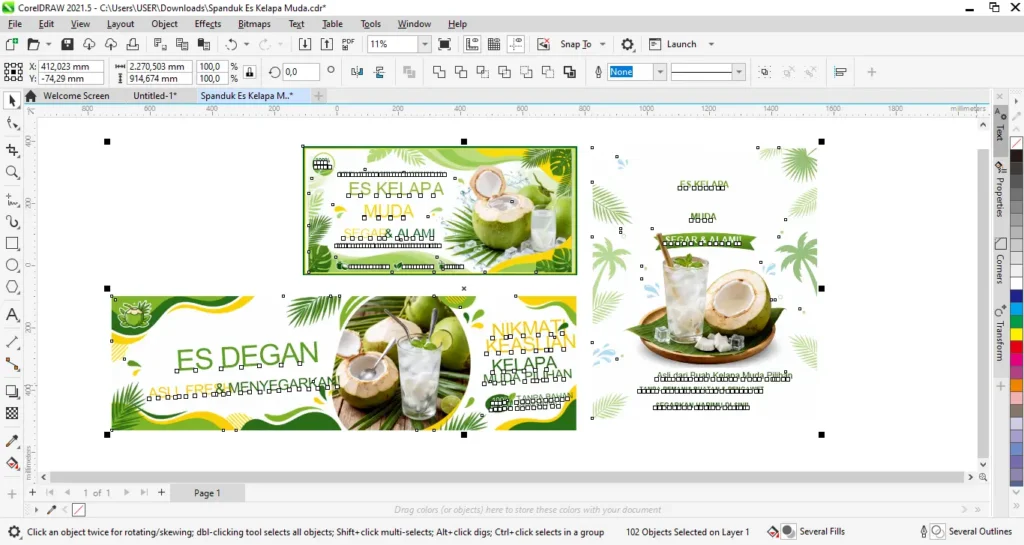1024x545 pixels.
Task: Expand the Snap To dropdown
Action: 603,44
